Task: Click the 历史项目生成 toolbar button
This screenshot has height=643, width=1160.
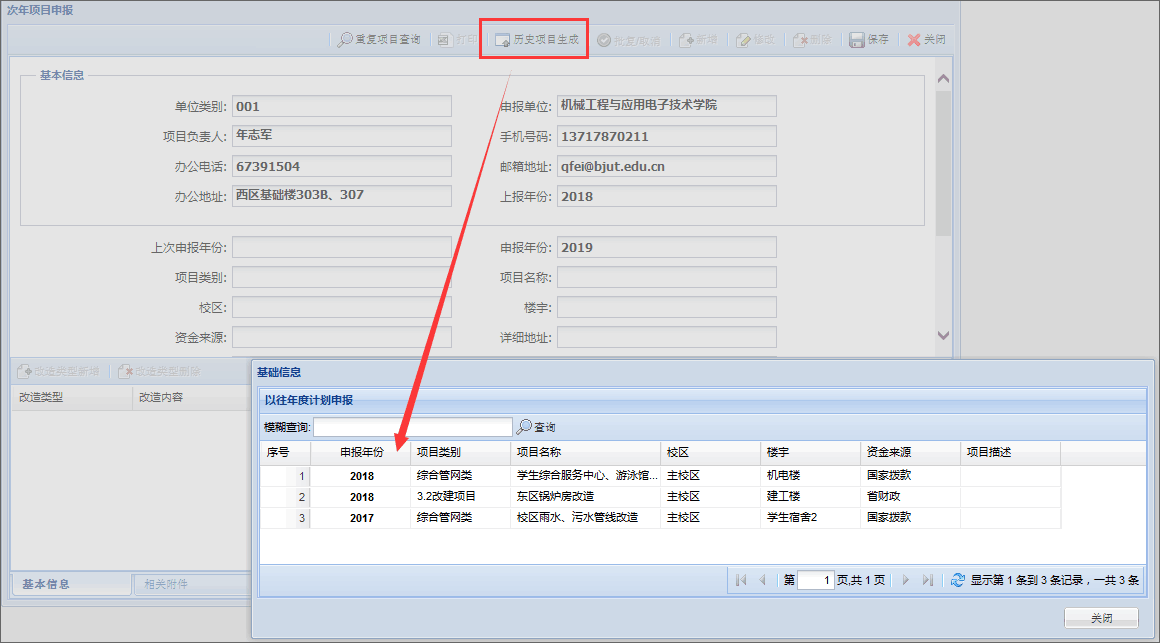Action: 536,40
